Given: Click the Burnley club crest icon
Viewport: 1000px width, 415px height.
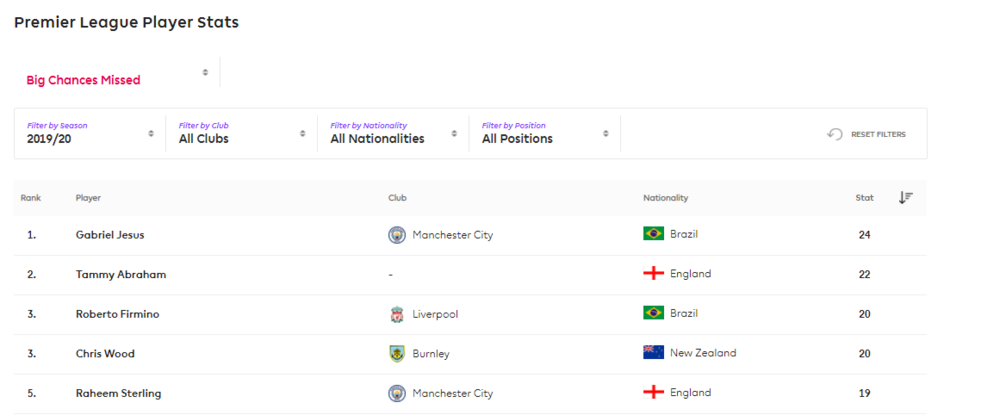Looking at the screenshot, I should 397,354.
